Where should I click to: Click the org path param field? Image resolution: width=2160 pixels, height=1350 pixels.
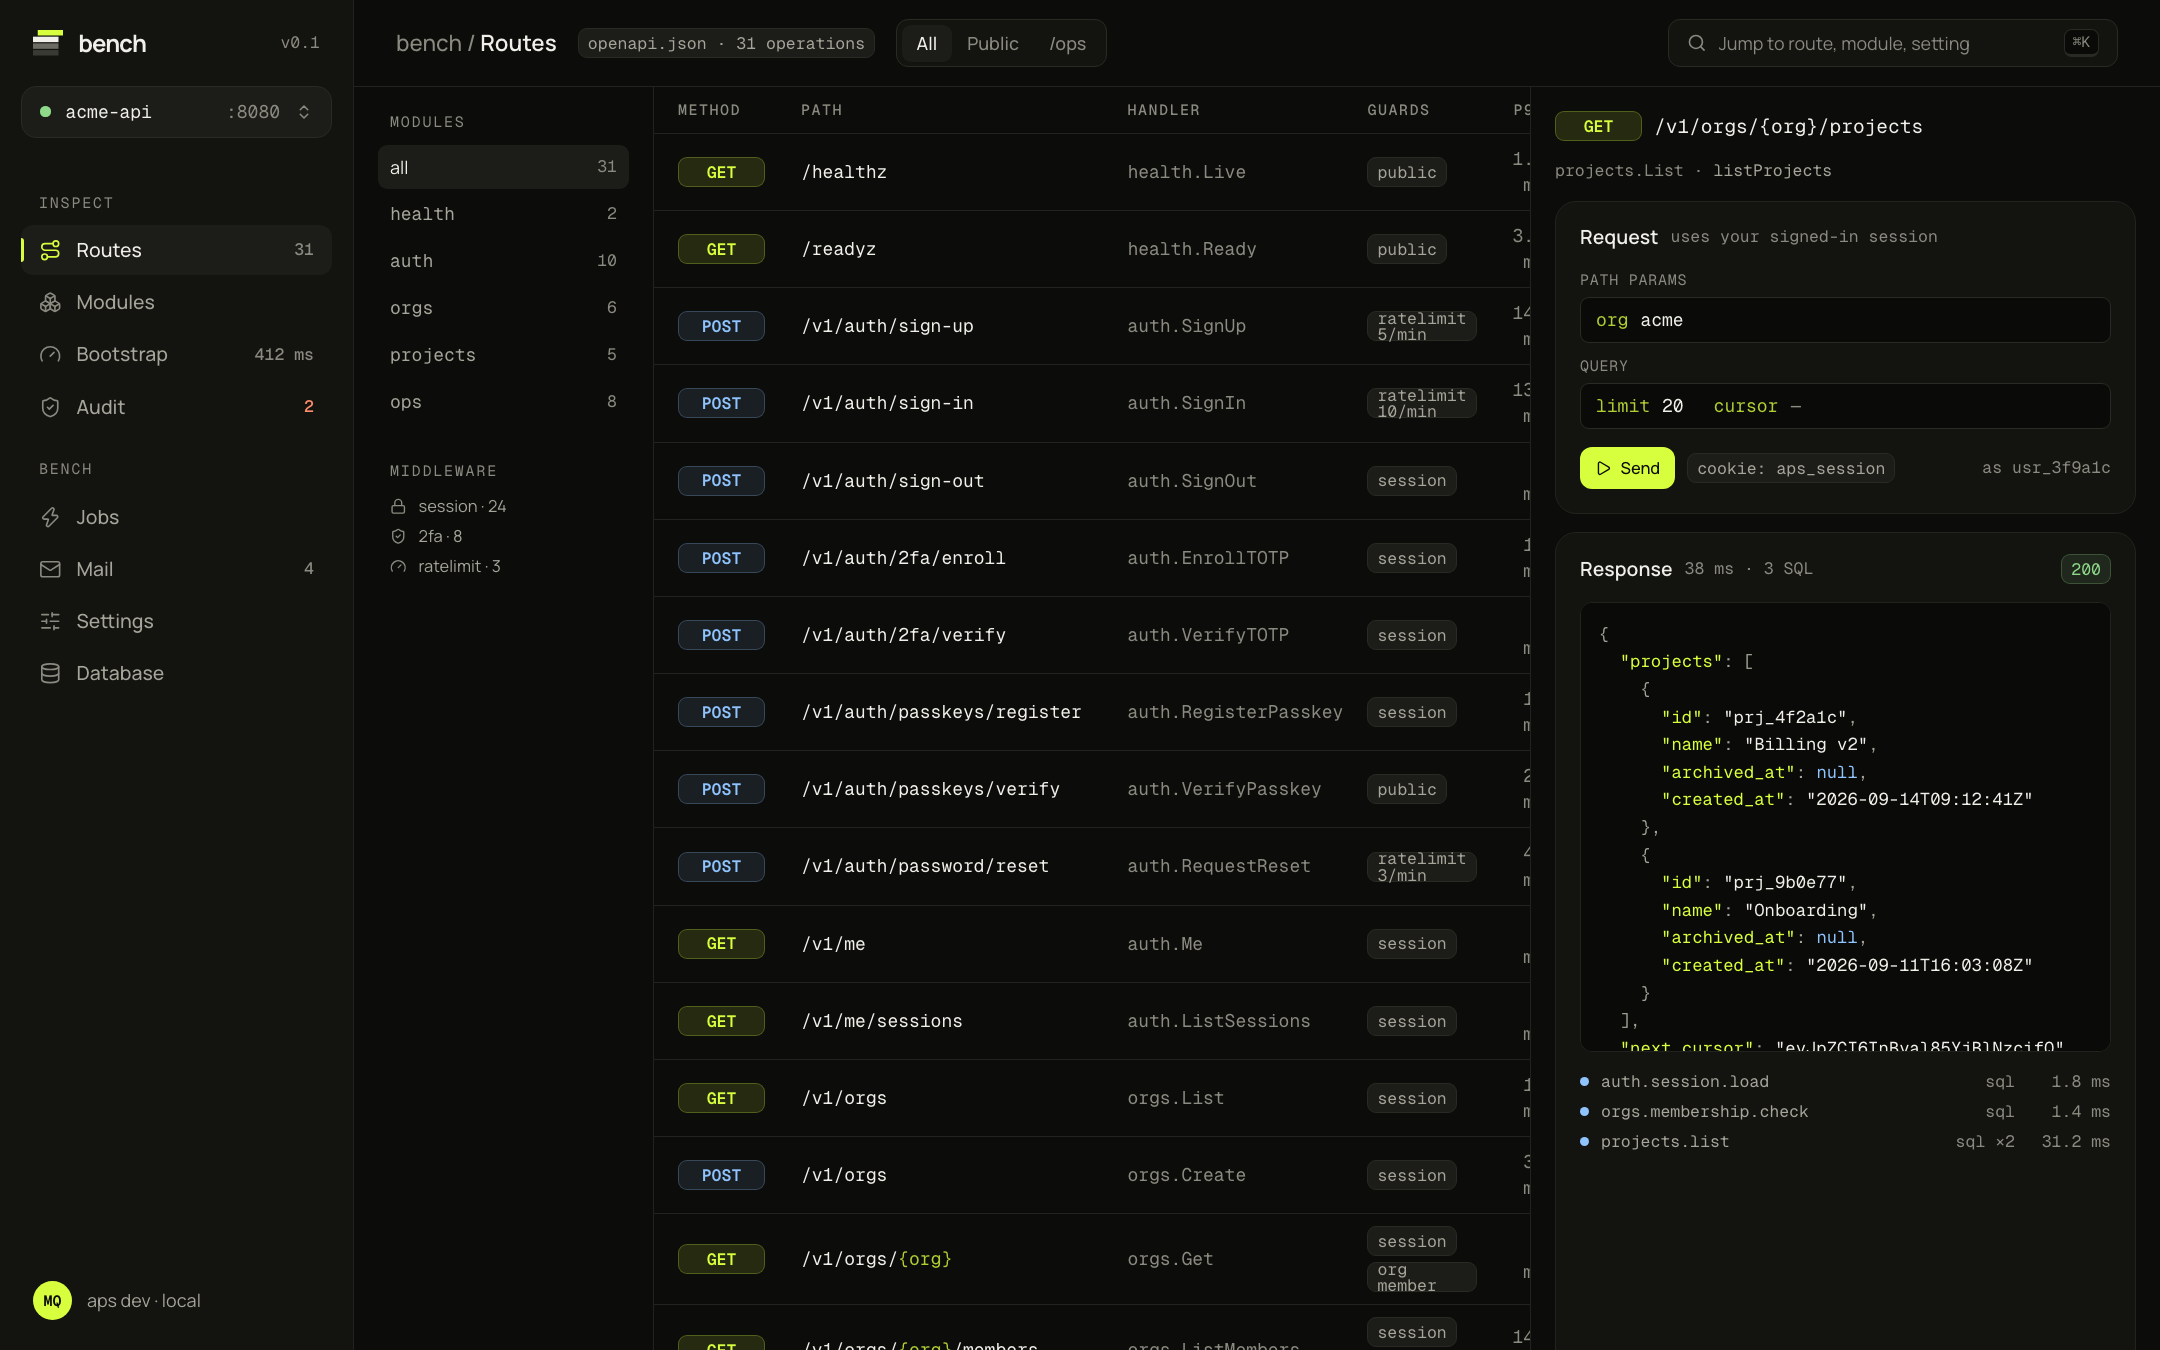(x=1845, y=320)
